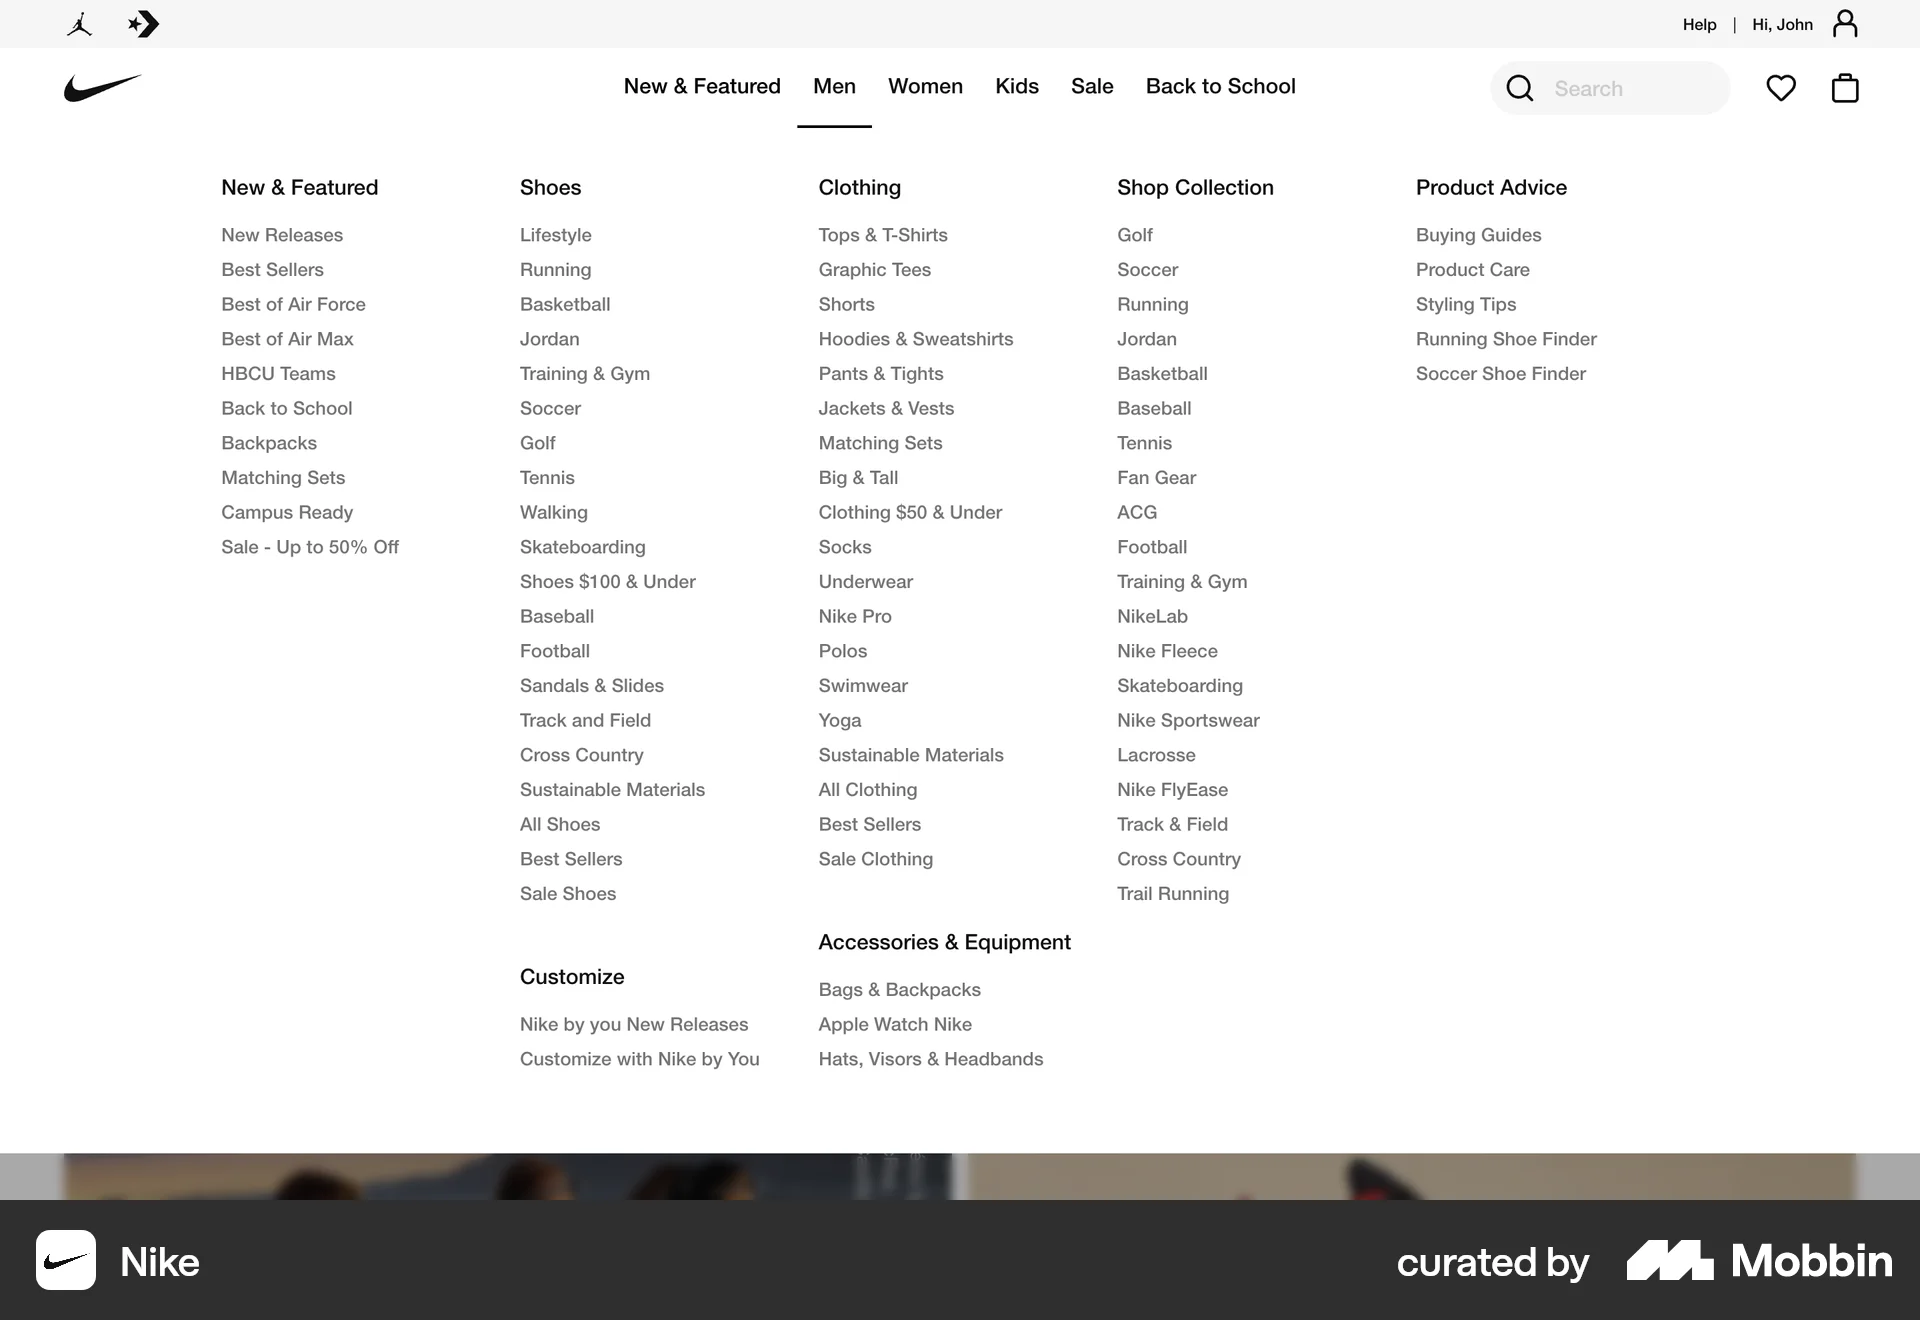The width and height of the screenshot is (1920, 1320).
Task: Select Back to School in the top navigation
Action: click(1220, 86)
